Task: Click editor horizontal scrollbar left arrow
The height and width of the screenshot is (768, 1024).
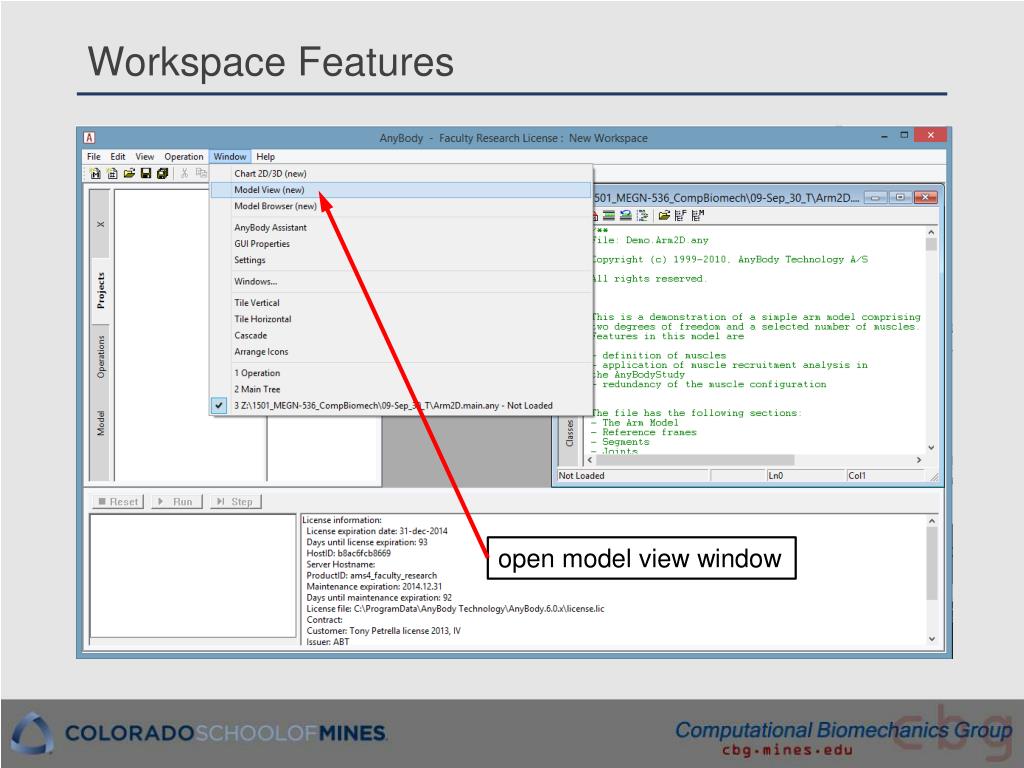Action: [590, 460]
